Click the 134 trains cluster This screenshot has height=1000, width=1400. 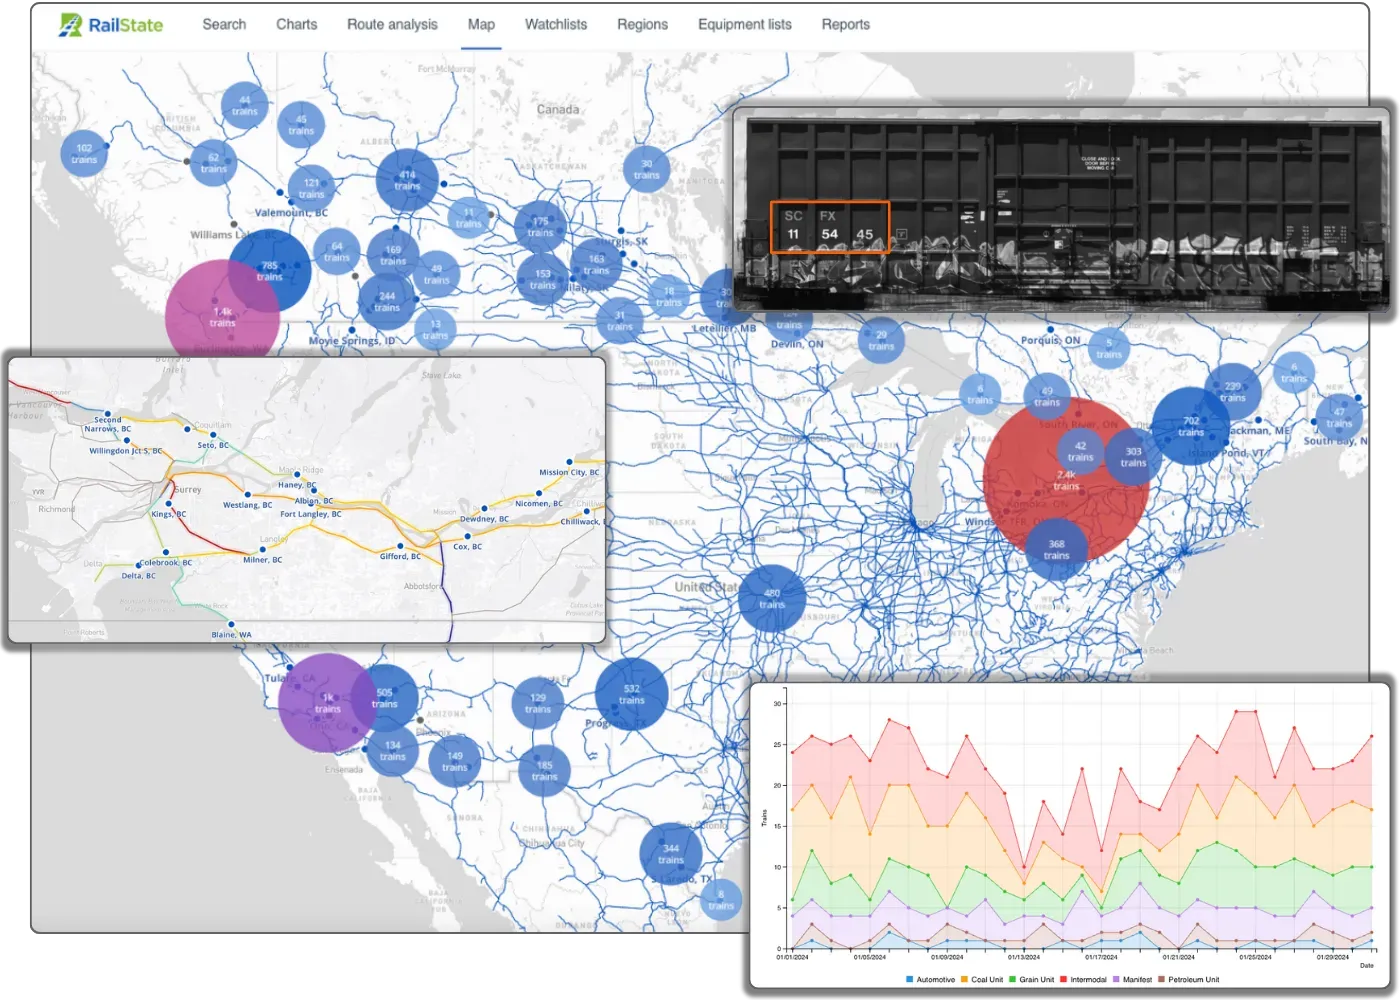click(393, 750)
